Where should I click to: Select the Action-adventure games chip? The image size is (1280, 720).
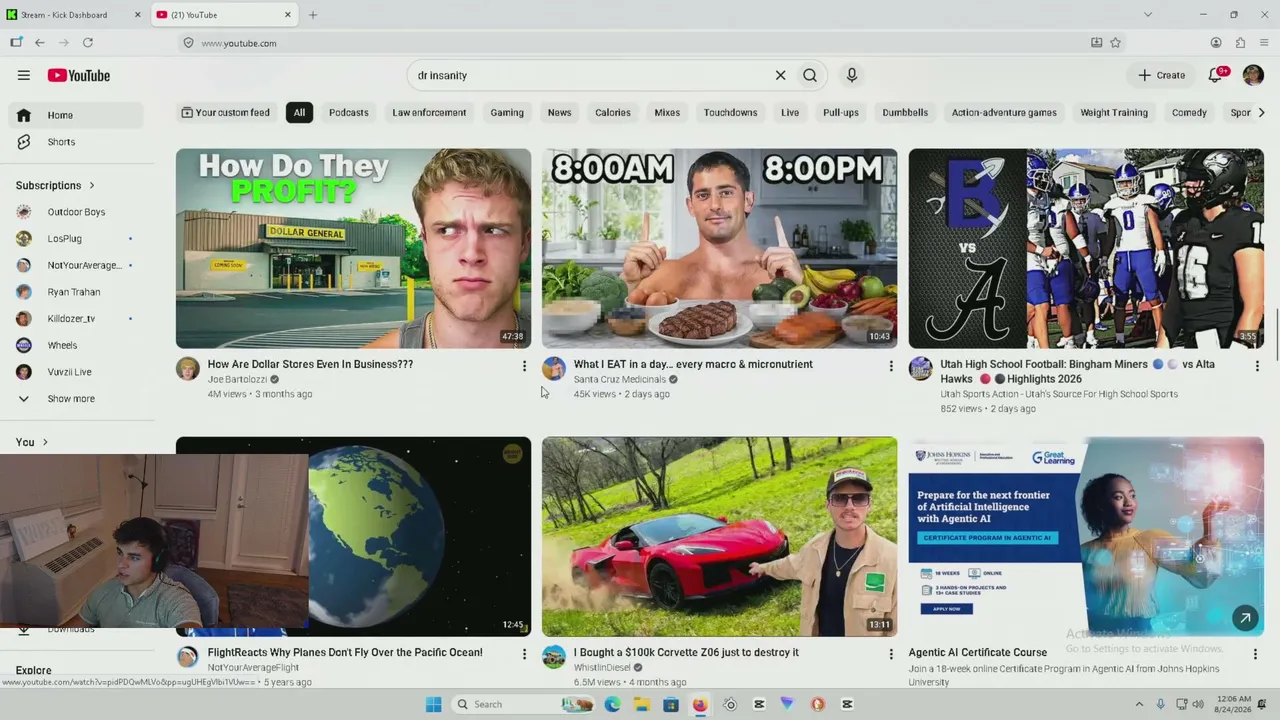coord(1004,113)
